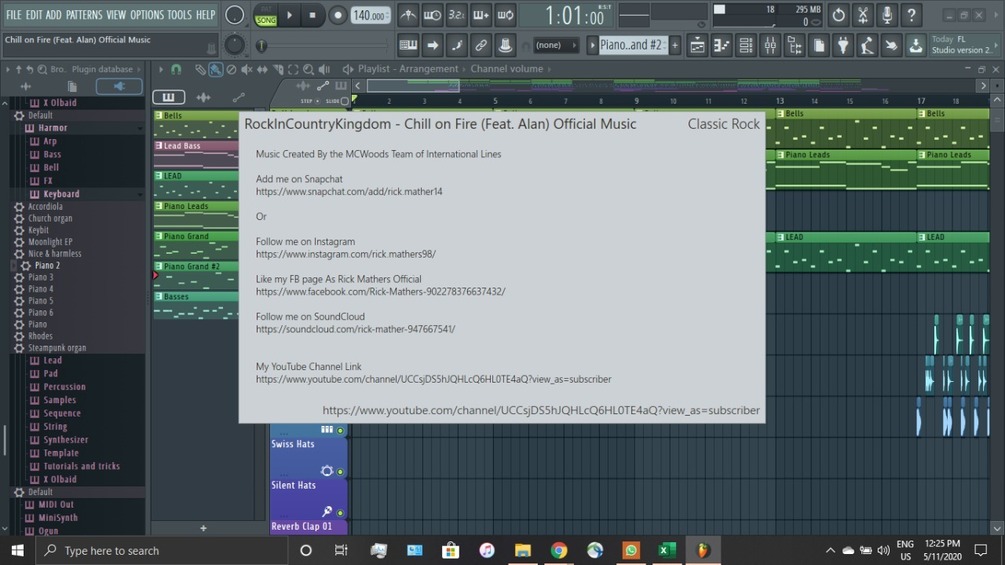Open the pattern selector Piano..and #2
The image size is (1005, 565).
coord(631,45)
